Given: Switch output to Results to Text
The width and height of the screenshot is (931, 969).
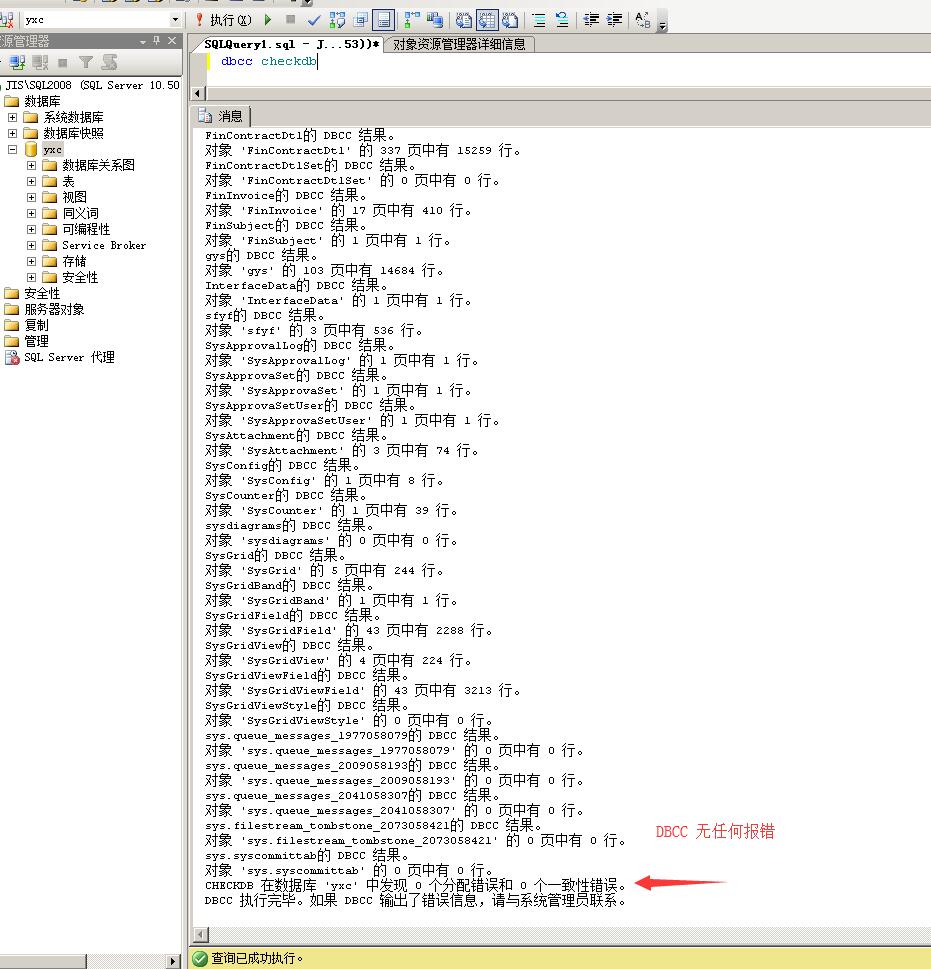Looking at the screenshot, I should tap(463, 20).
